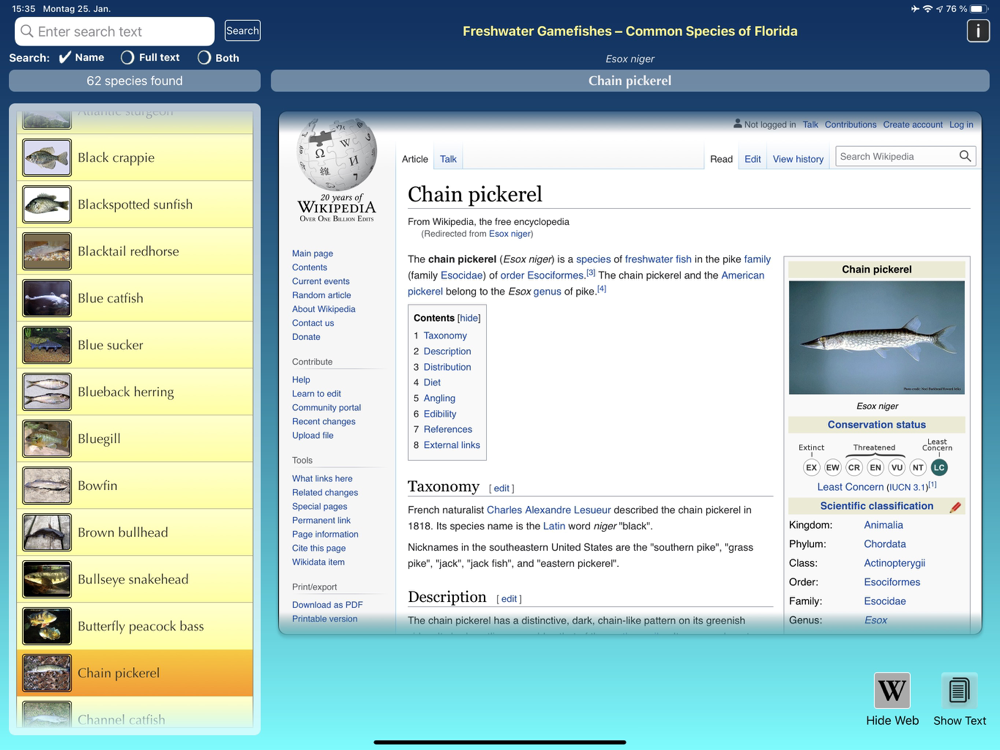This screenshot has width=1000, height=750.
Task: Select the highlighted Chain pickerel row
Action: click(135, 673)
